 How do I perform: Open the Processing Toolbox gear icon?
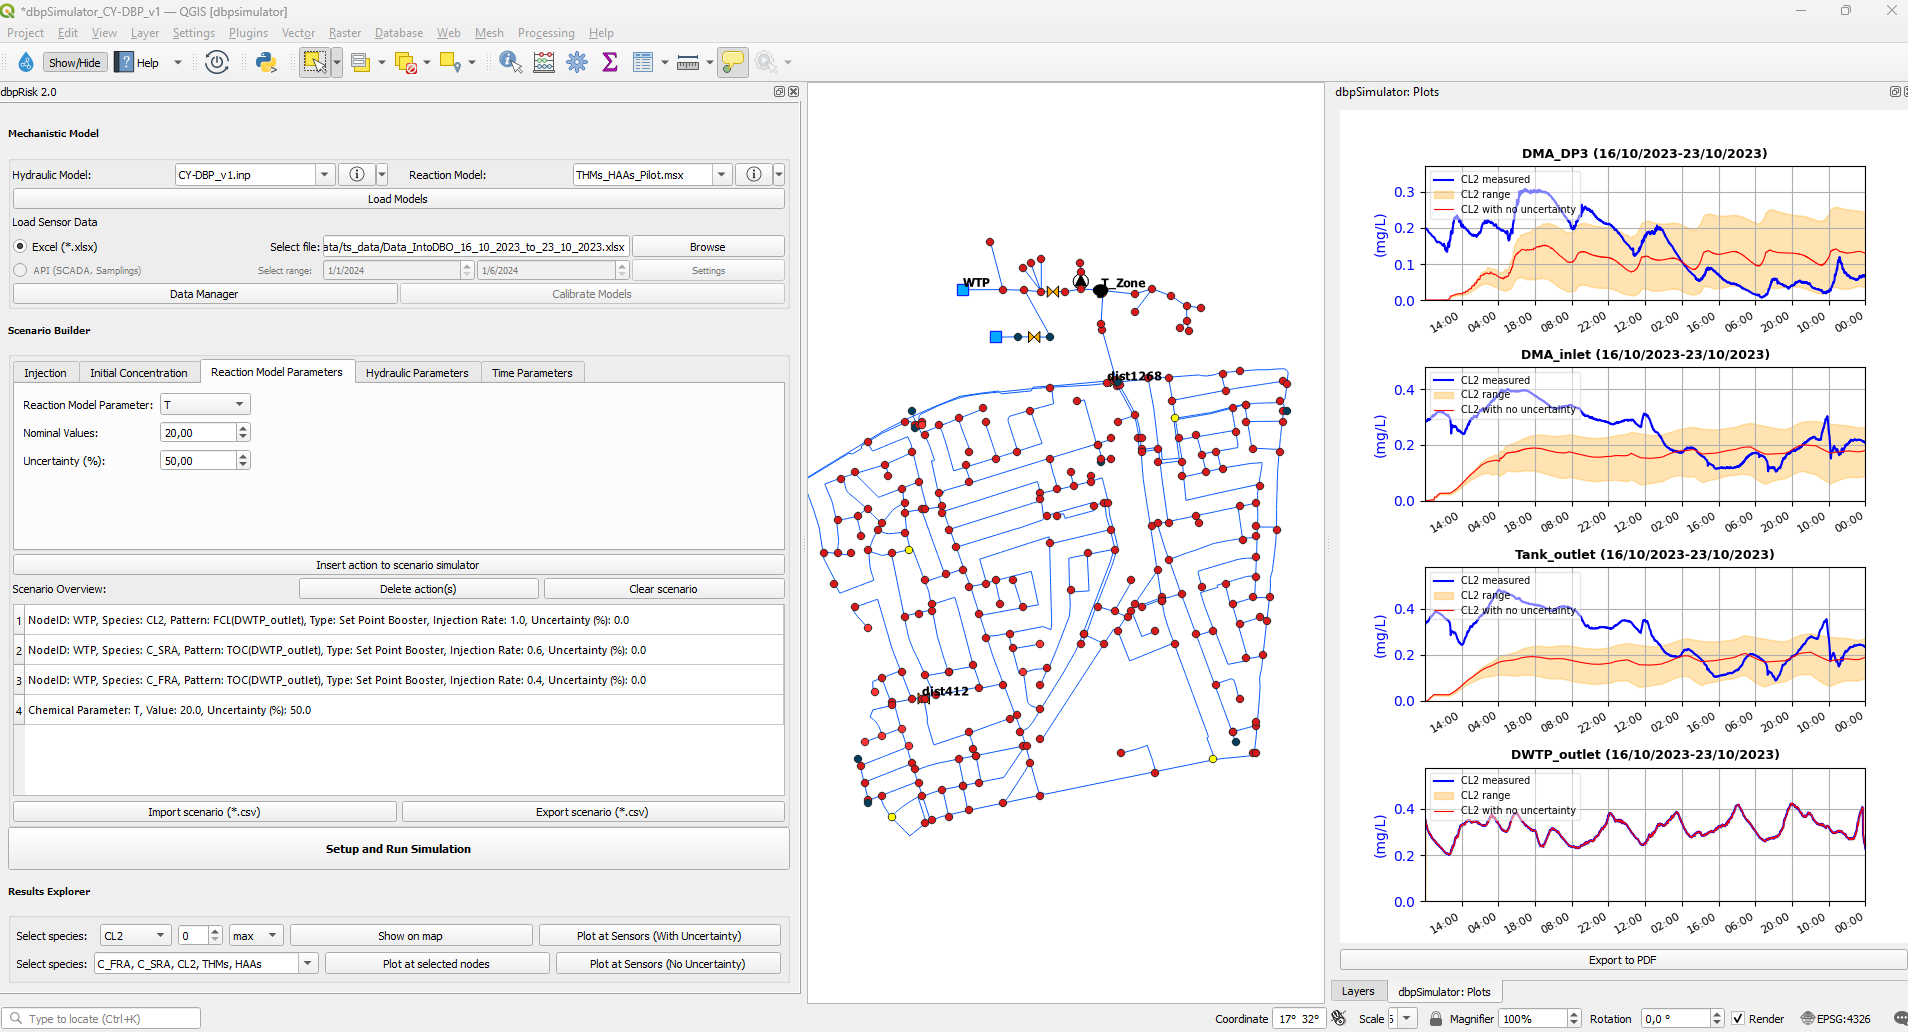pyautogui.click(x=577, y=62)
